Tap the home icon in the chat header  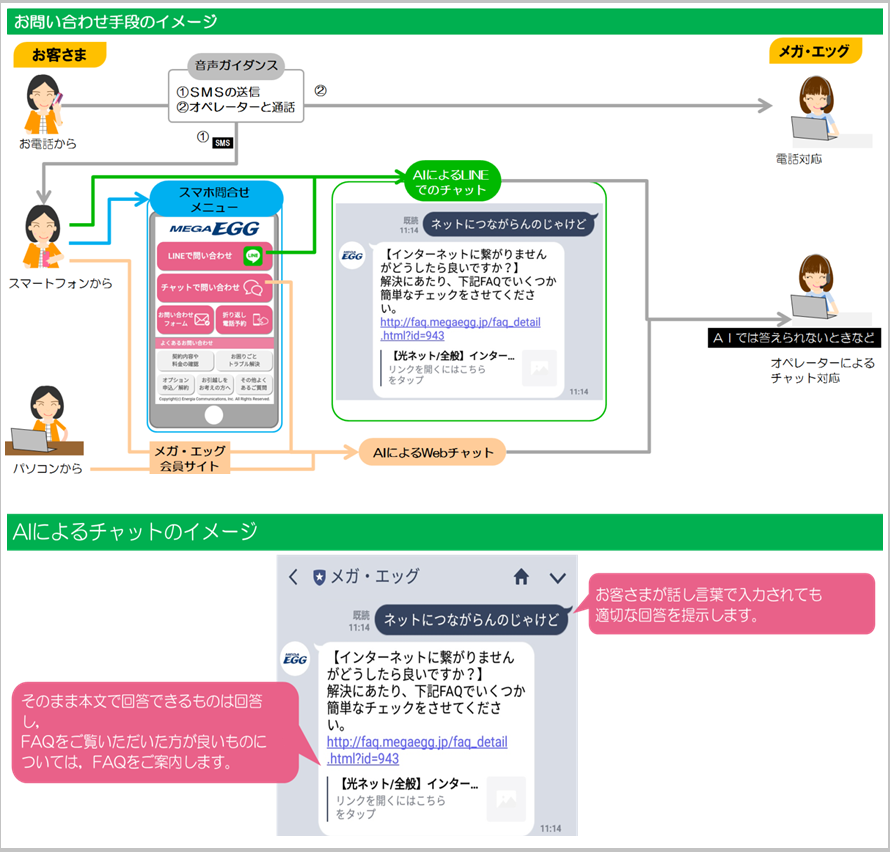(x=521, y=577)
